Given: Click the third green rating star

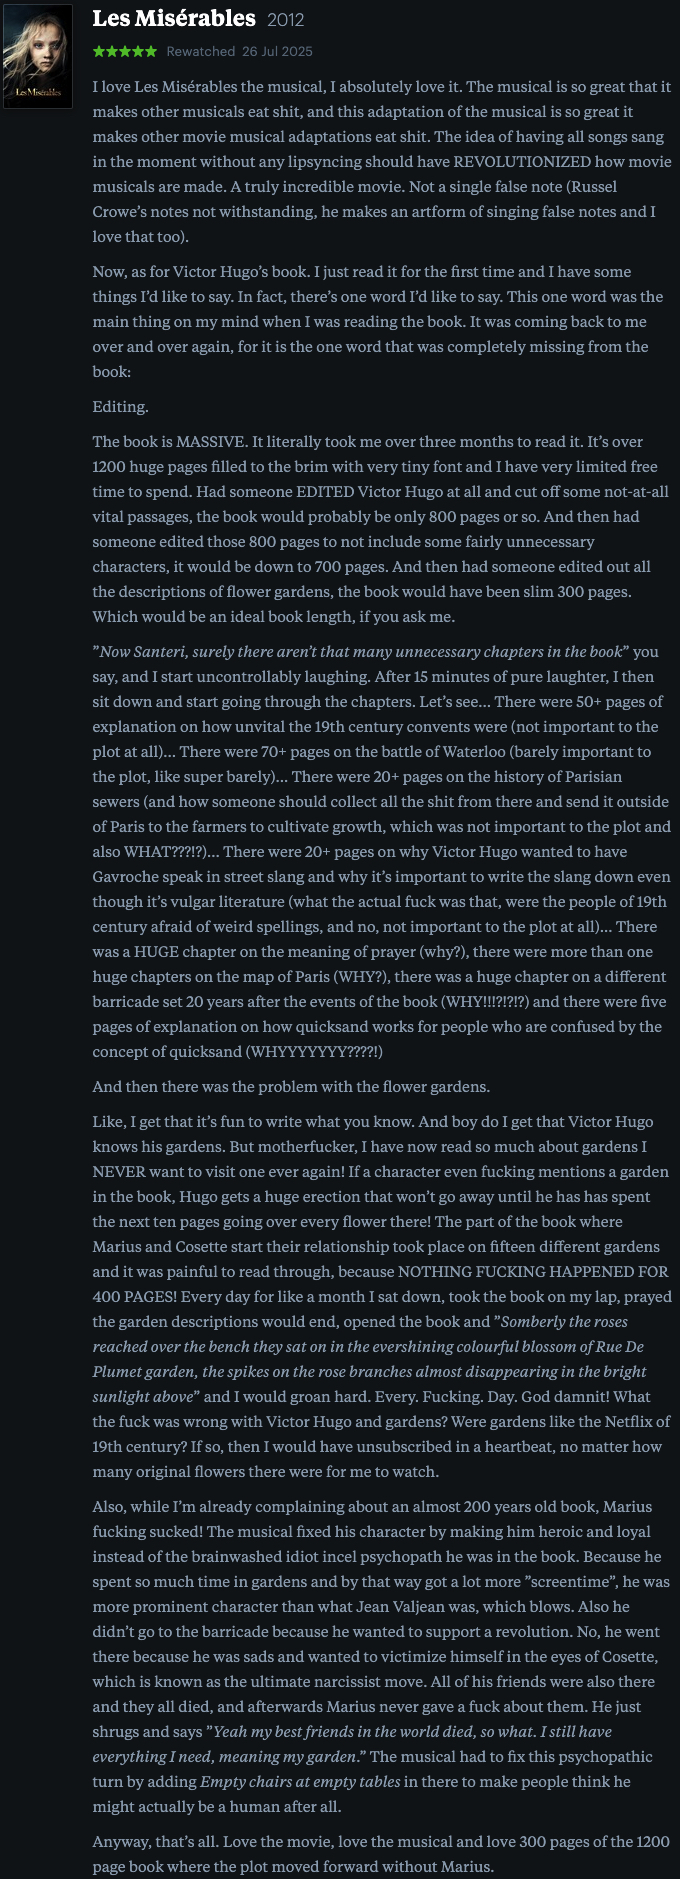Looking at the screenshot, I should [x=125, y=51].
